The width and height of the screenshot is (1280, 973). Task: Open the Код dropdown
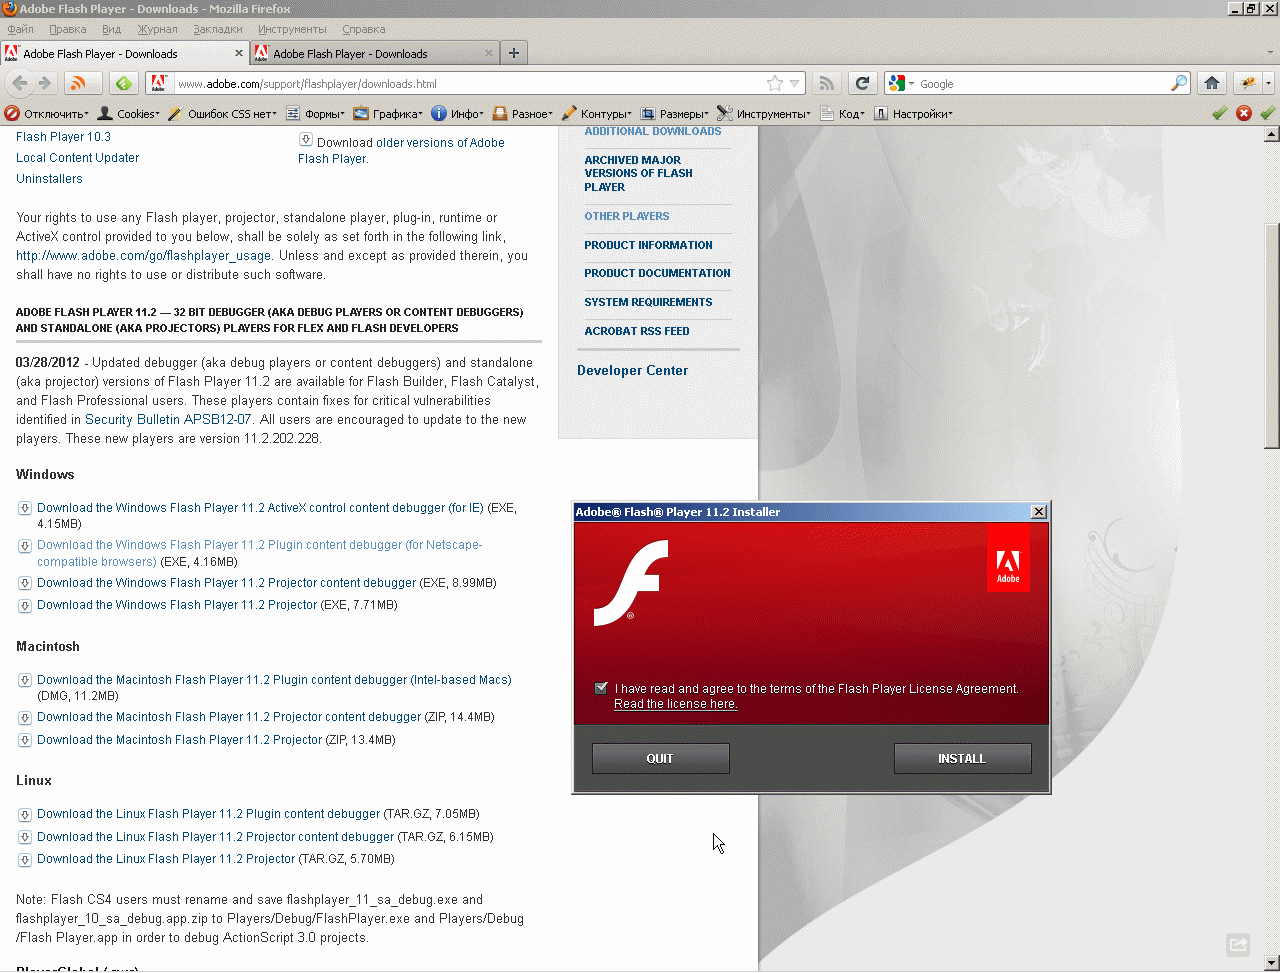point(843,114)
